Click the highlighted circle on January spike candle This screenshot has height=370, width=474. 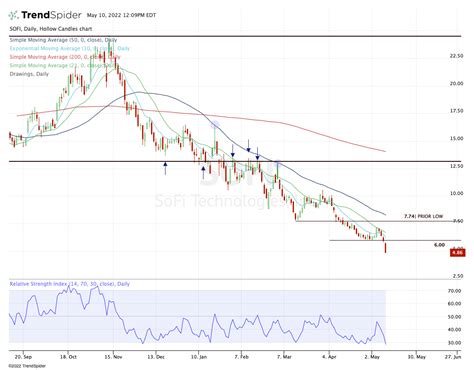tap(215, 125)
